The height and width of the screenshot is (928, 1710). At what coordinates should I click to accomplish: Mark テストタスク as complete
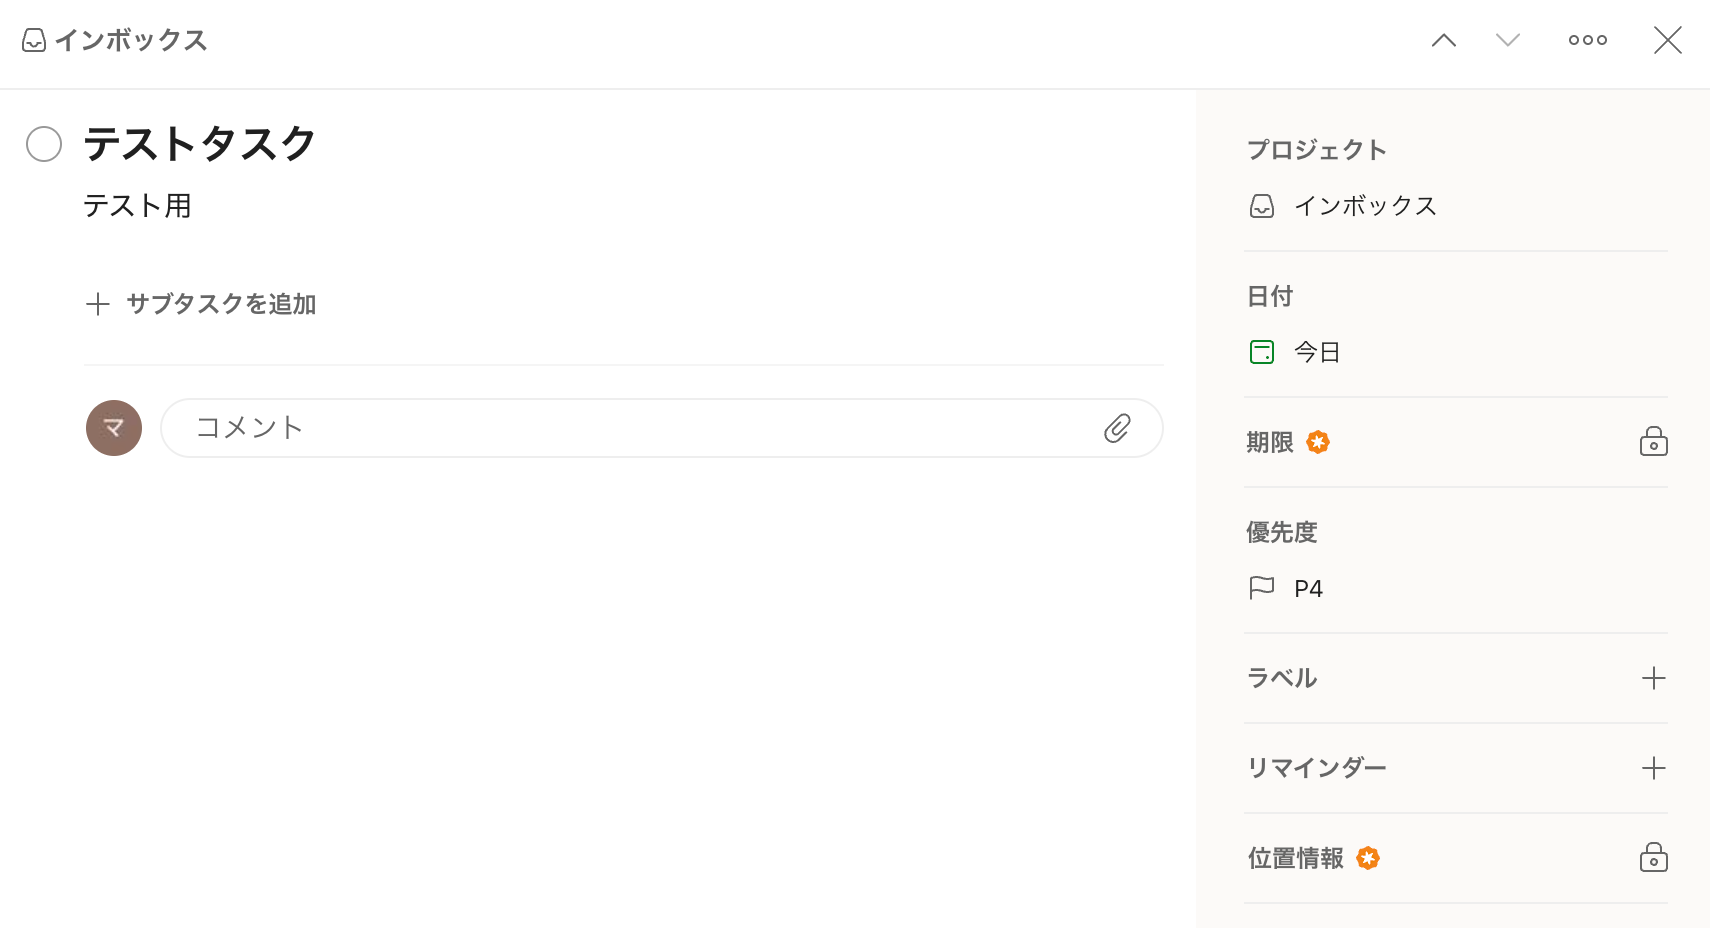[x=44, y=144]
